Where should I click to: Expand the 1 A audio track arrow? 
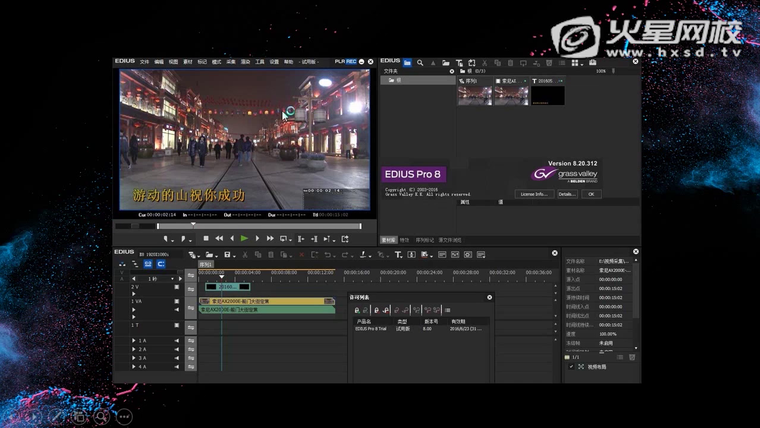click(x=133, y=342)
